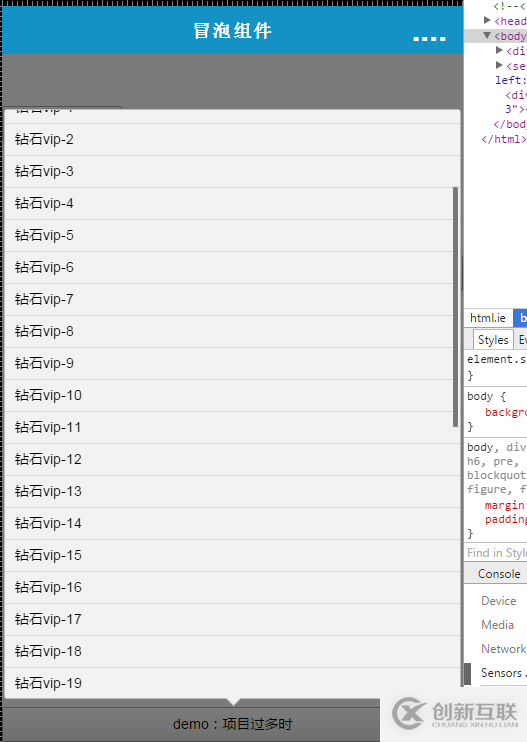Expand the head element node
Screen dimensions: 527x742
coord(487,20)
